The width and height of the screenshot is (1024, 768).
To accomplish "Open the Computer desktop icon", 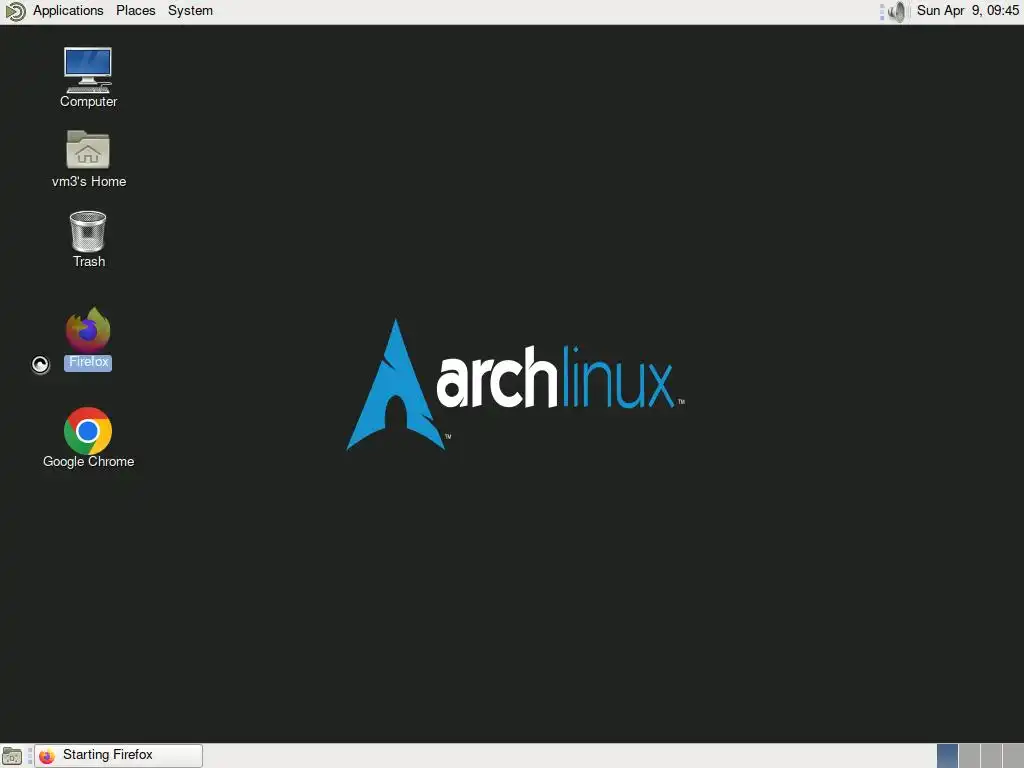I will pyautogui.click(x=88, y=69).
